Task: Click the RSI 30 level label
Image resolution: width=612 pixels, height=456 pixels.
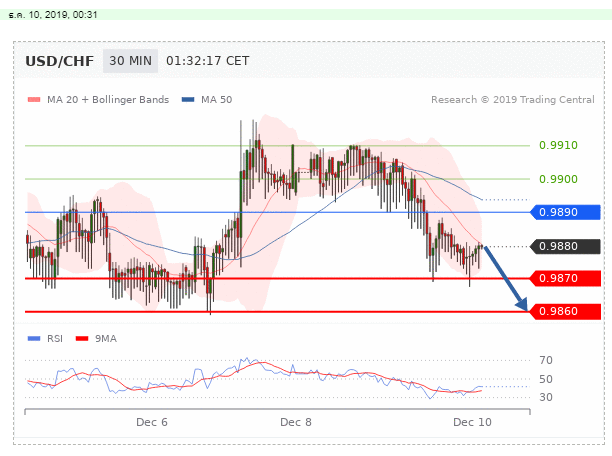Action: pyautogui.click(x=546, y=397)
